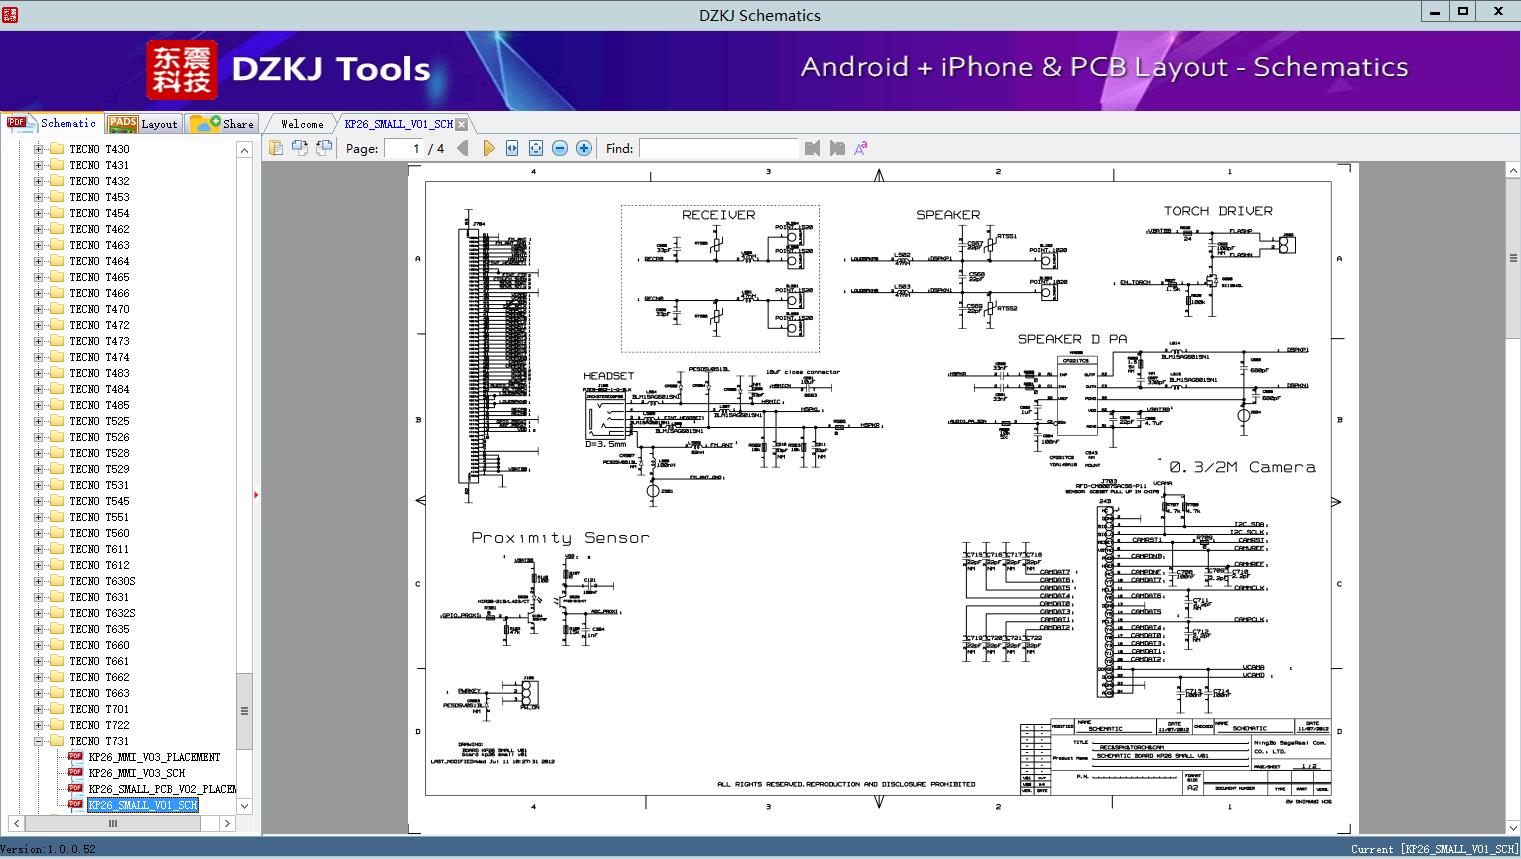Collapse the TECNO T731 folder
Image resolution: width=1521 pixels, height=859 pixels.
[x=39, y=741]
